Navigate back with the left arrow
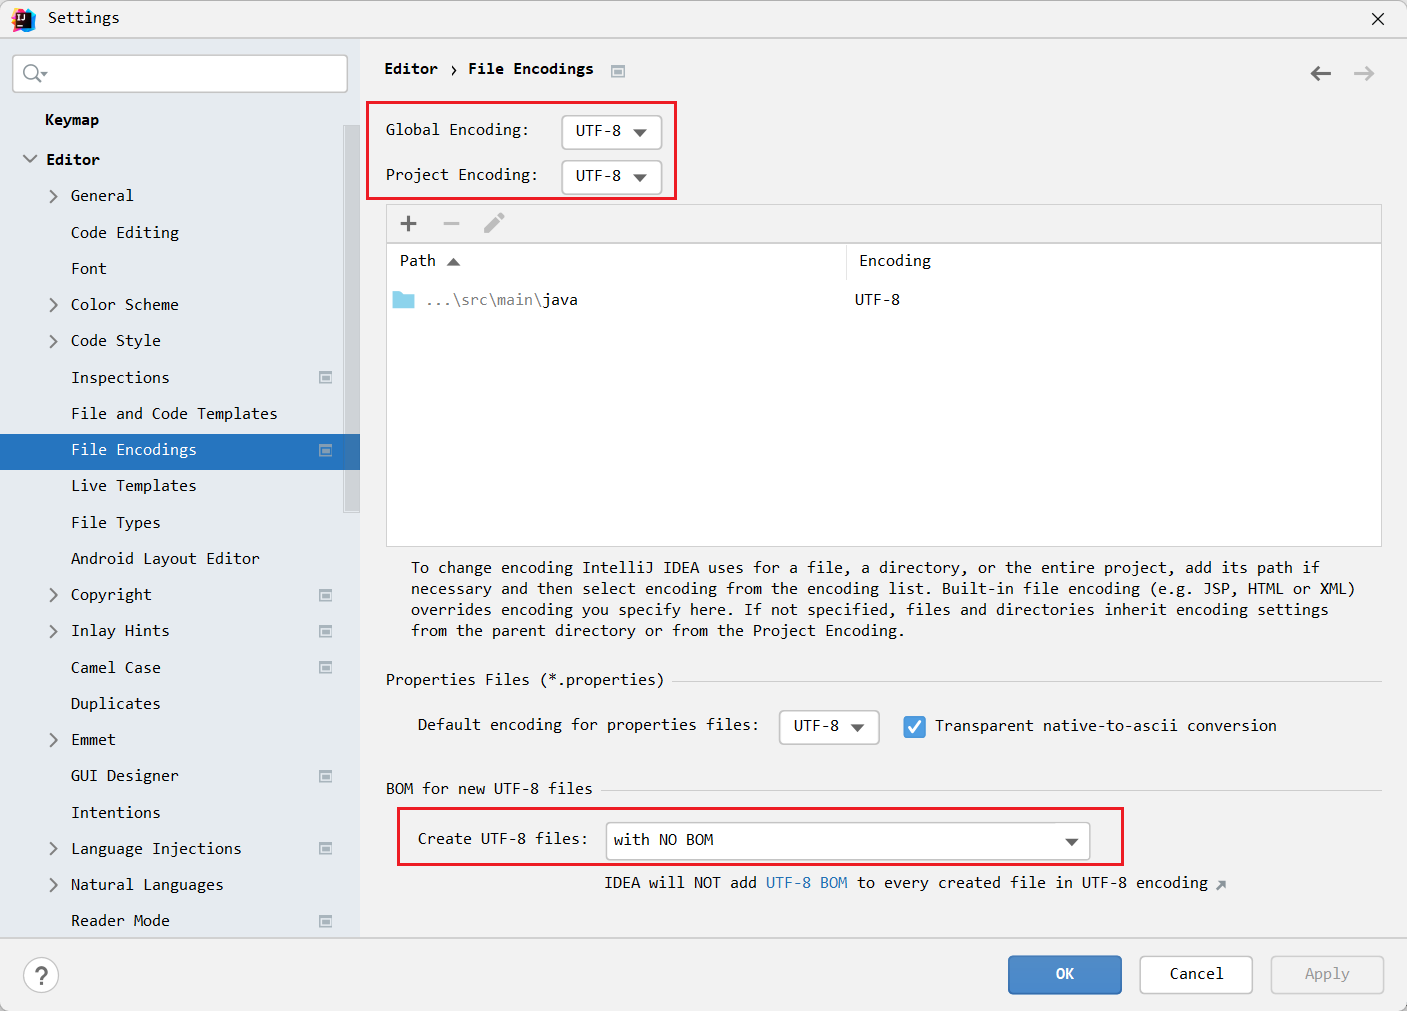Screen dimensions: 1407x1011 pos(1320,73)
